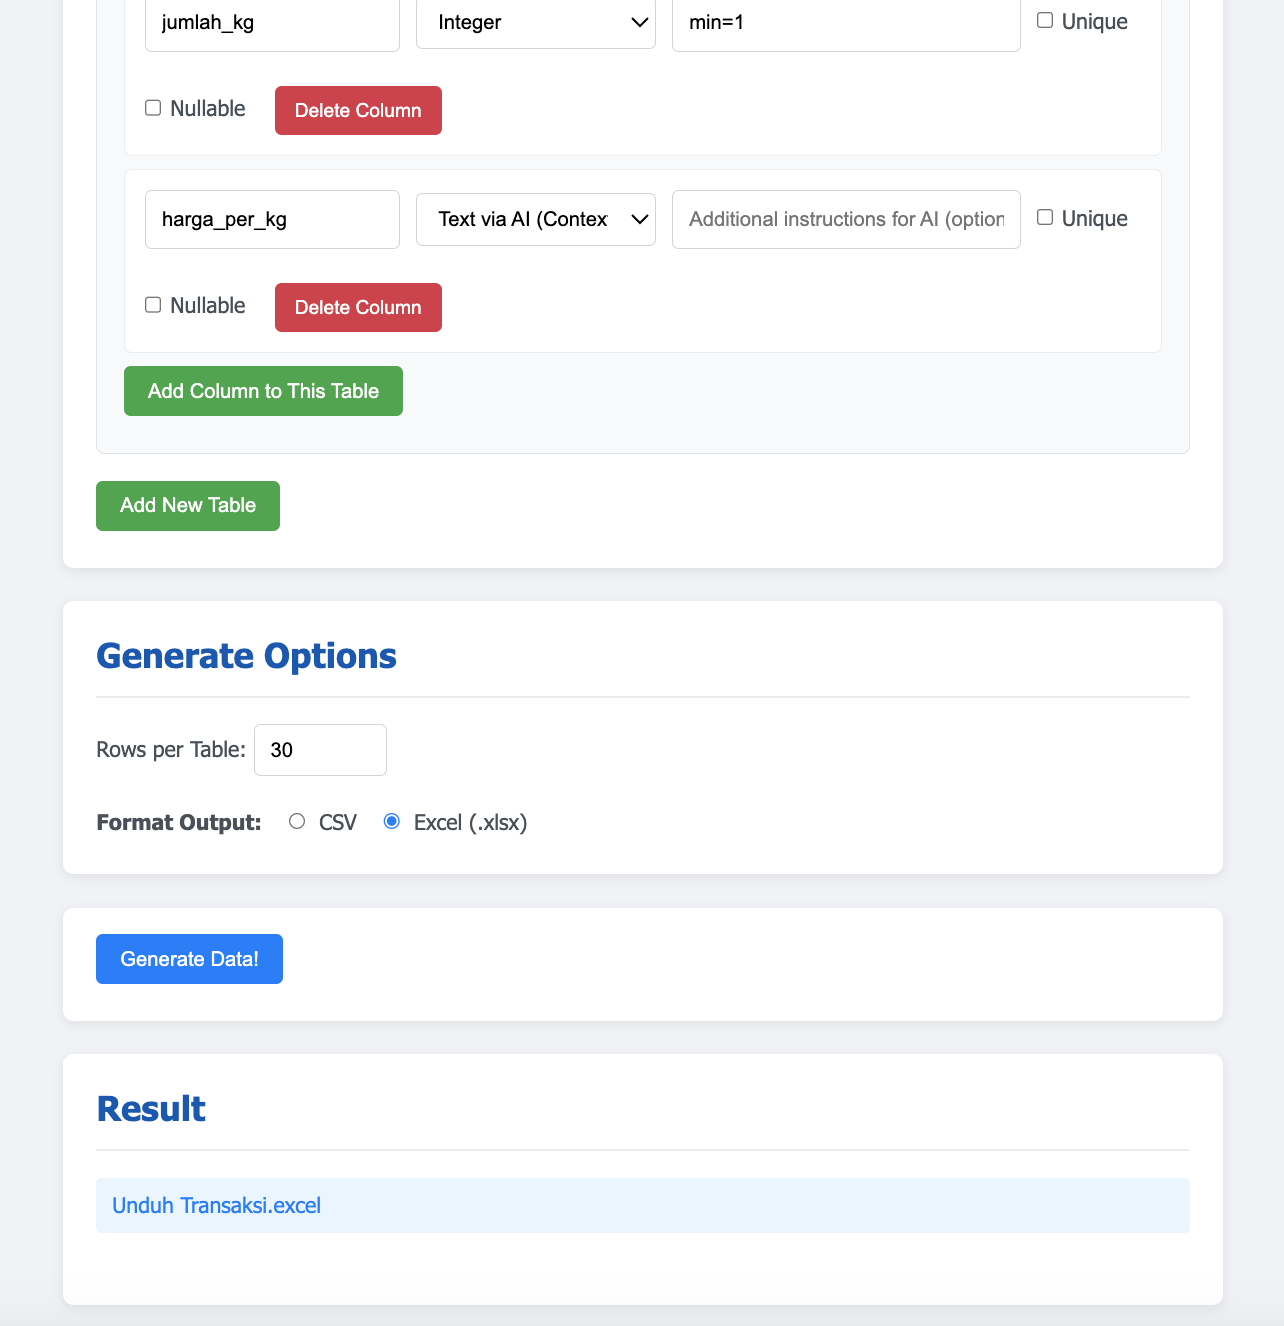The image size is (1284, 1326).
Task: Select Excel (.xlsx) output format
Action: coord(392,821)
